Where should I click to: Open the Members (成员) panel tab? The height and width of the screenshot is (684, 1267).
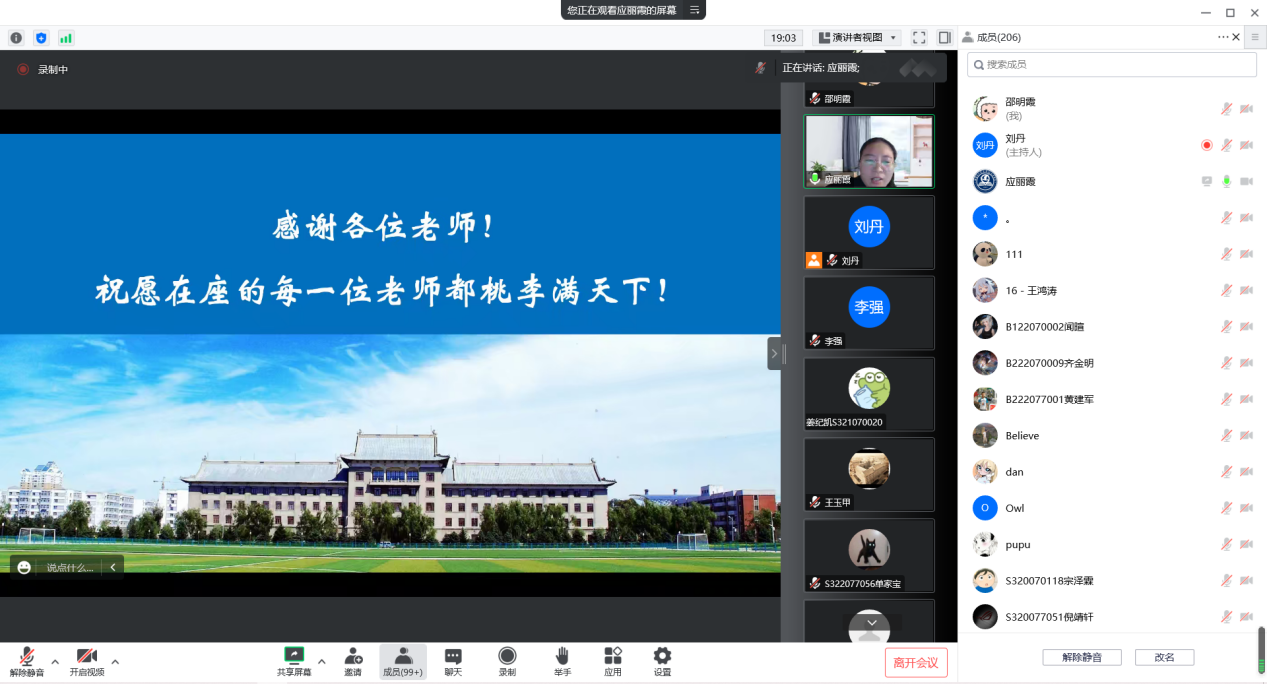[403, 661]
